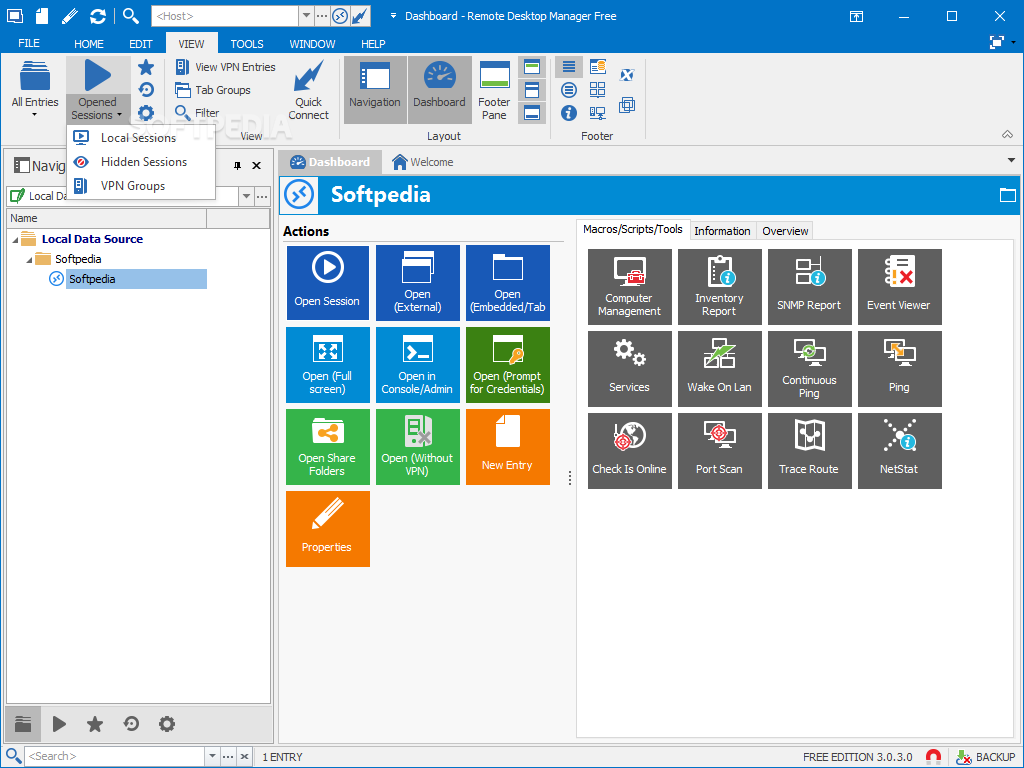
Task: Launch the Port Scan tool
Action: click(x=719, y=451)
